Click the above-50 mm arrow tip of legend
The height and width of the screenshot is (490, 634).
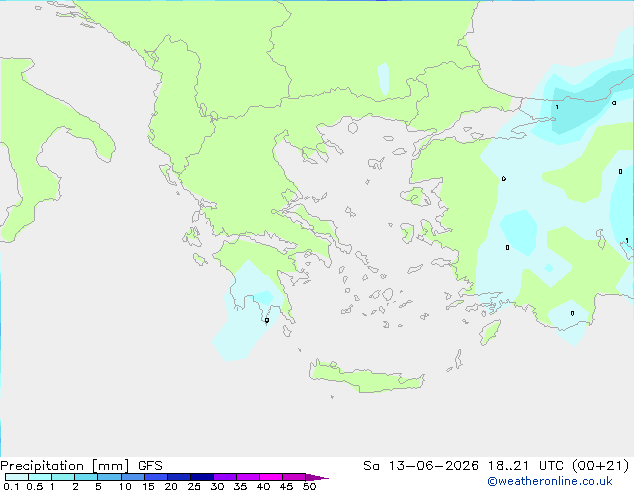(x=317, y=477)
